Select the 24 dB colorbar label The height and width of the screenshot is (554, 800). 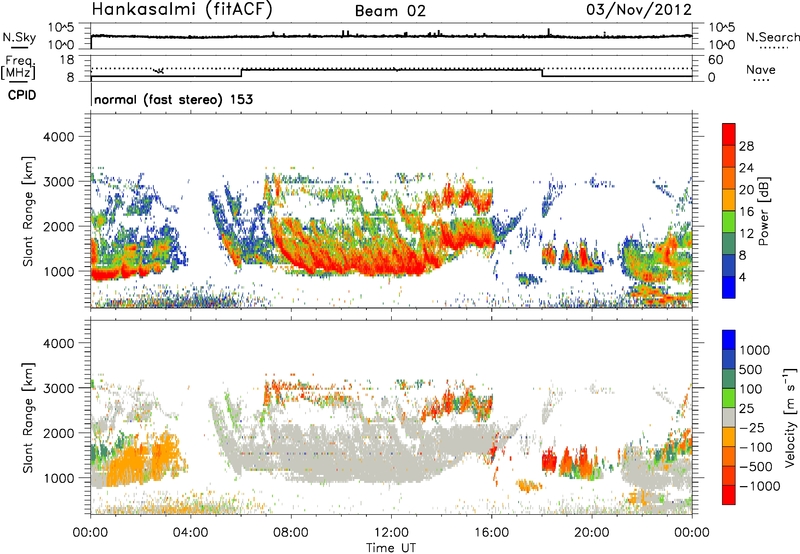(x=746, y=168)
